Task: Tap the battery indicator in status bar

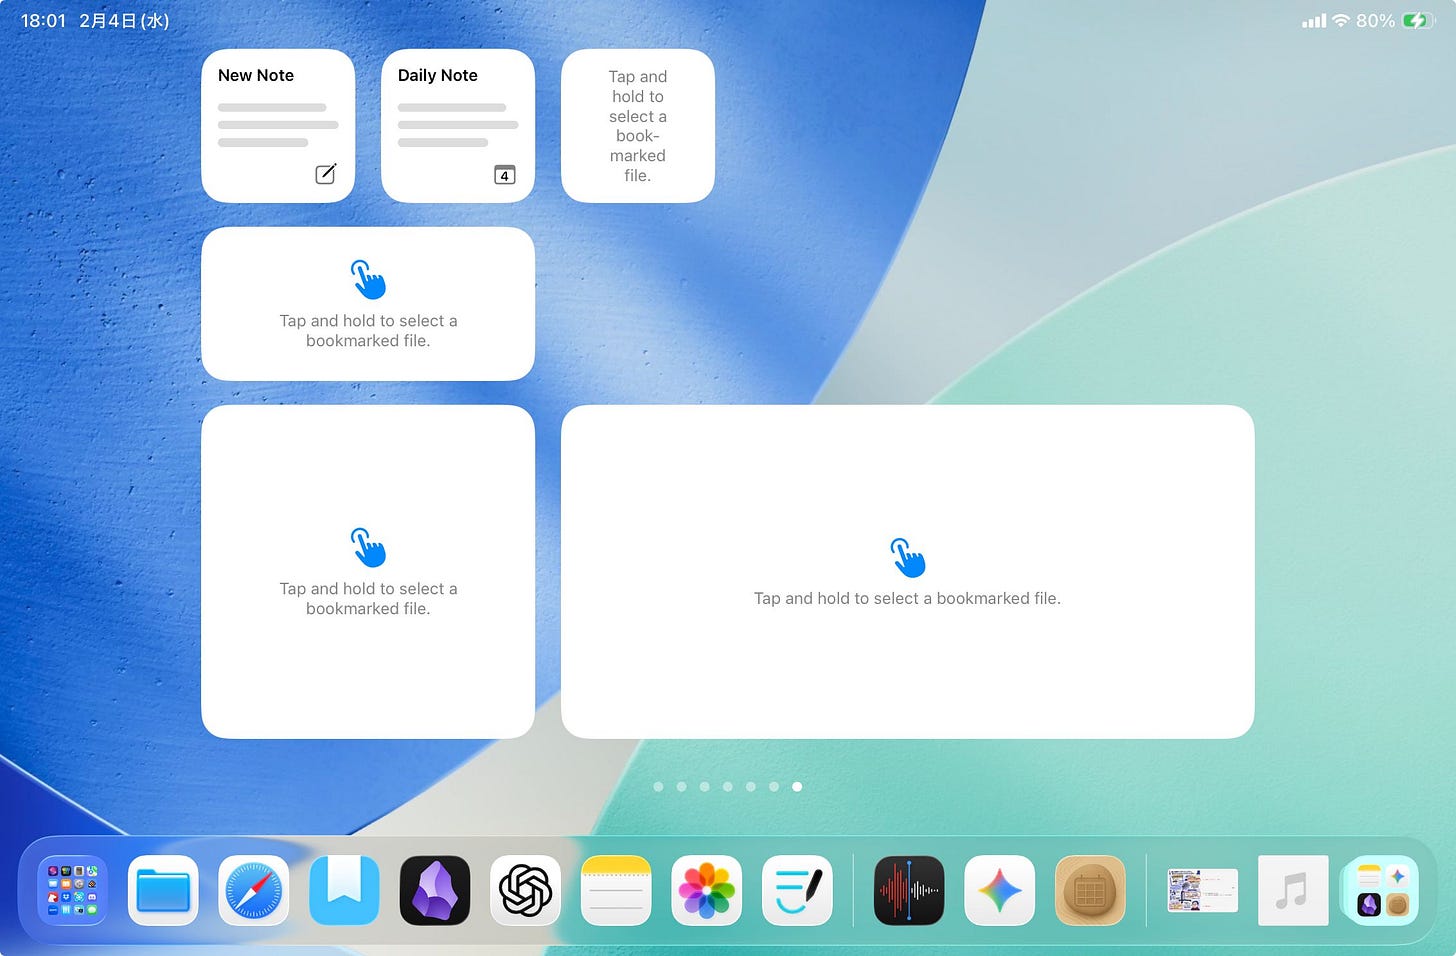Action: coord(1419,20)
